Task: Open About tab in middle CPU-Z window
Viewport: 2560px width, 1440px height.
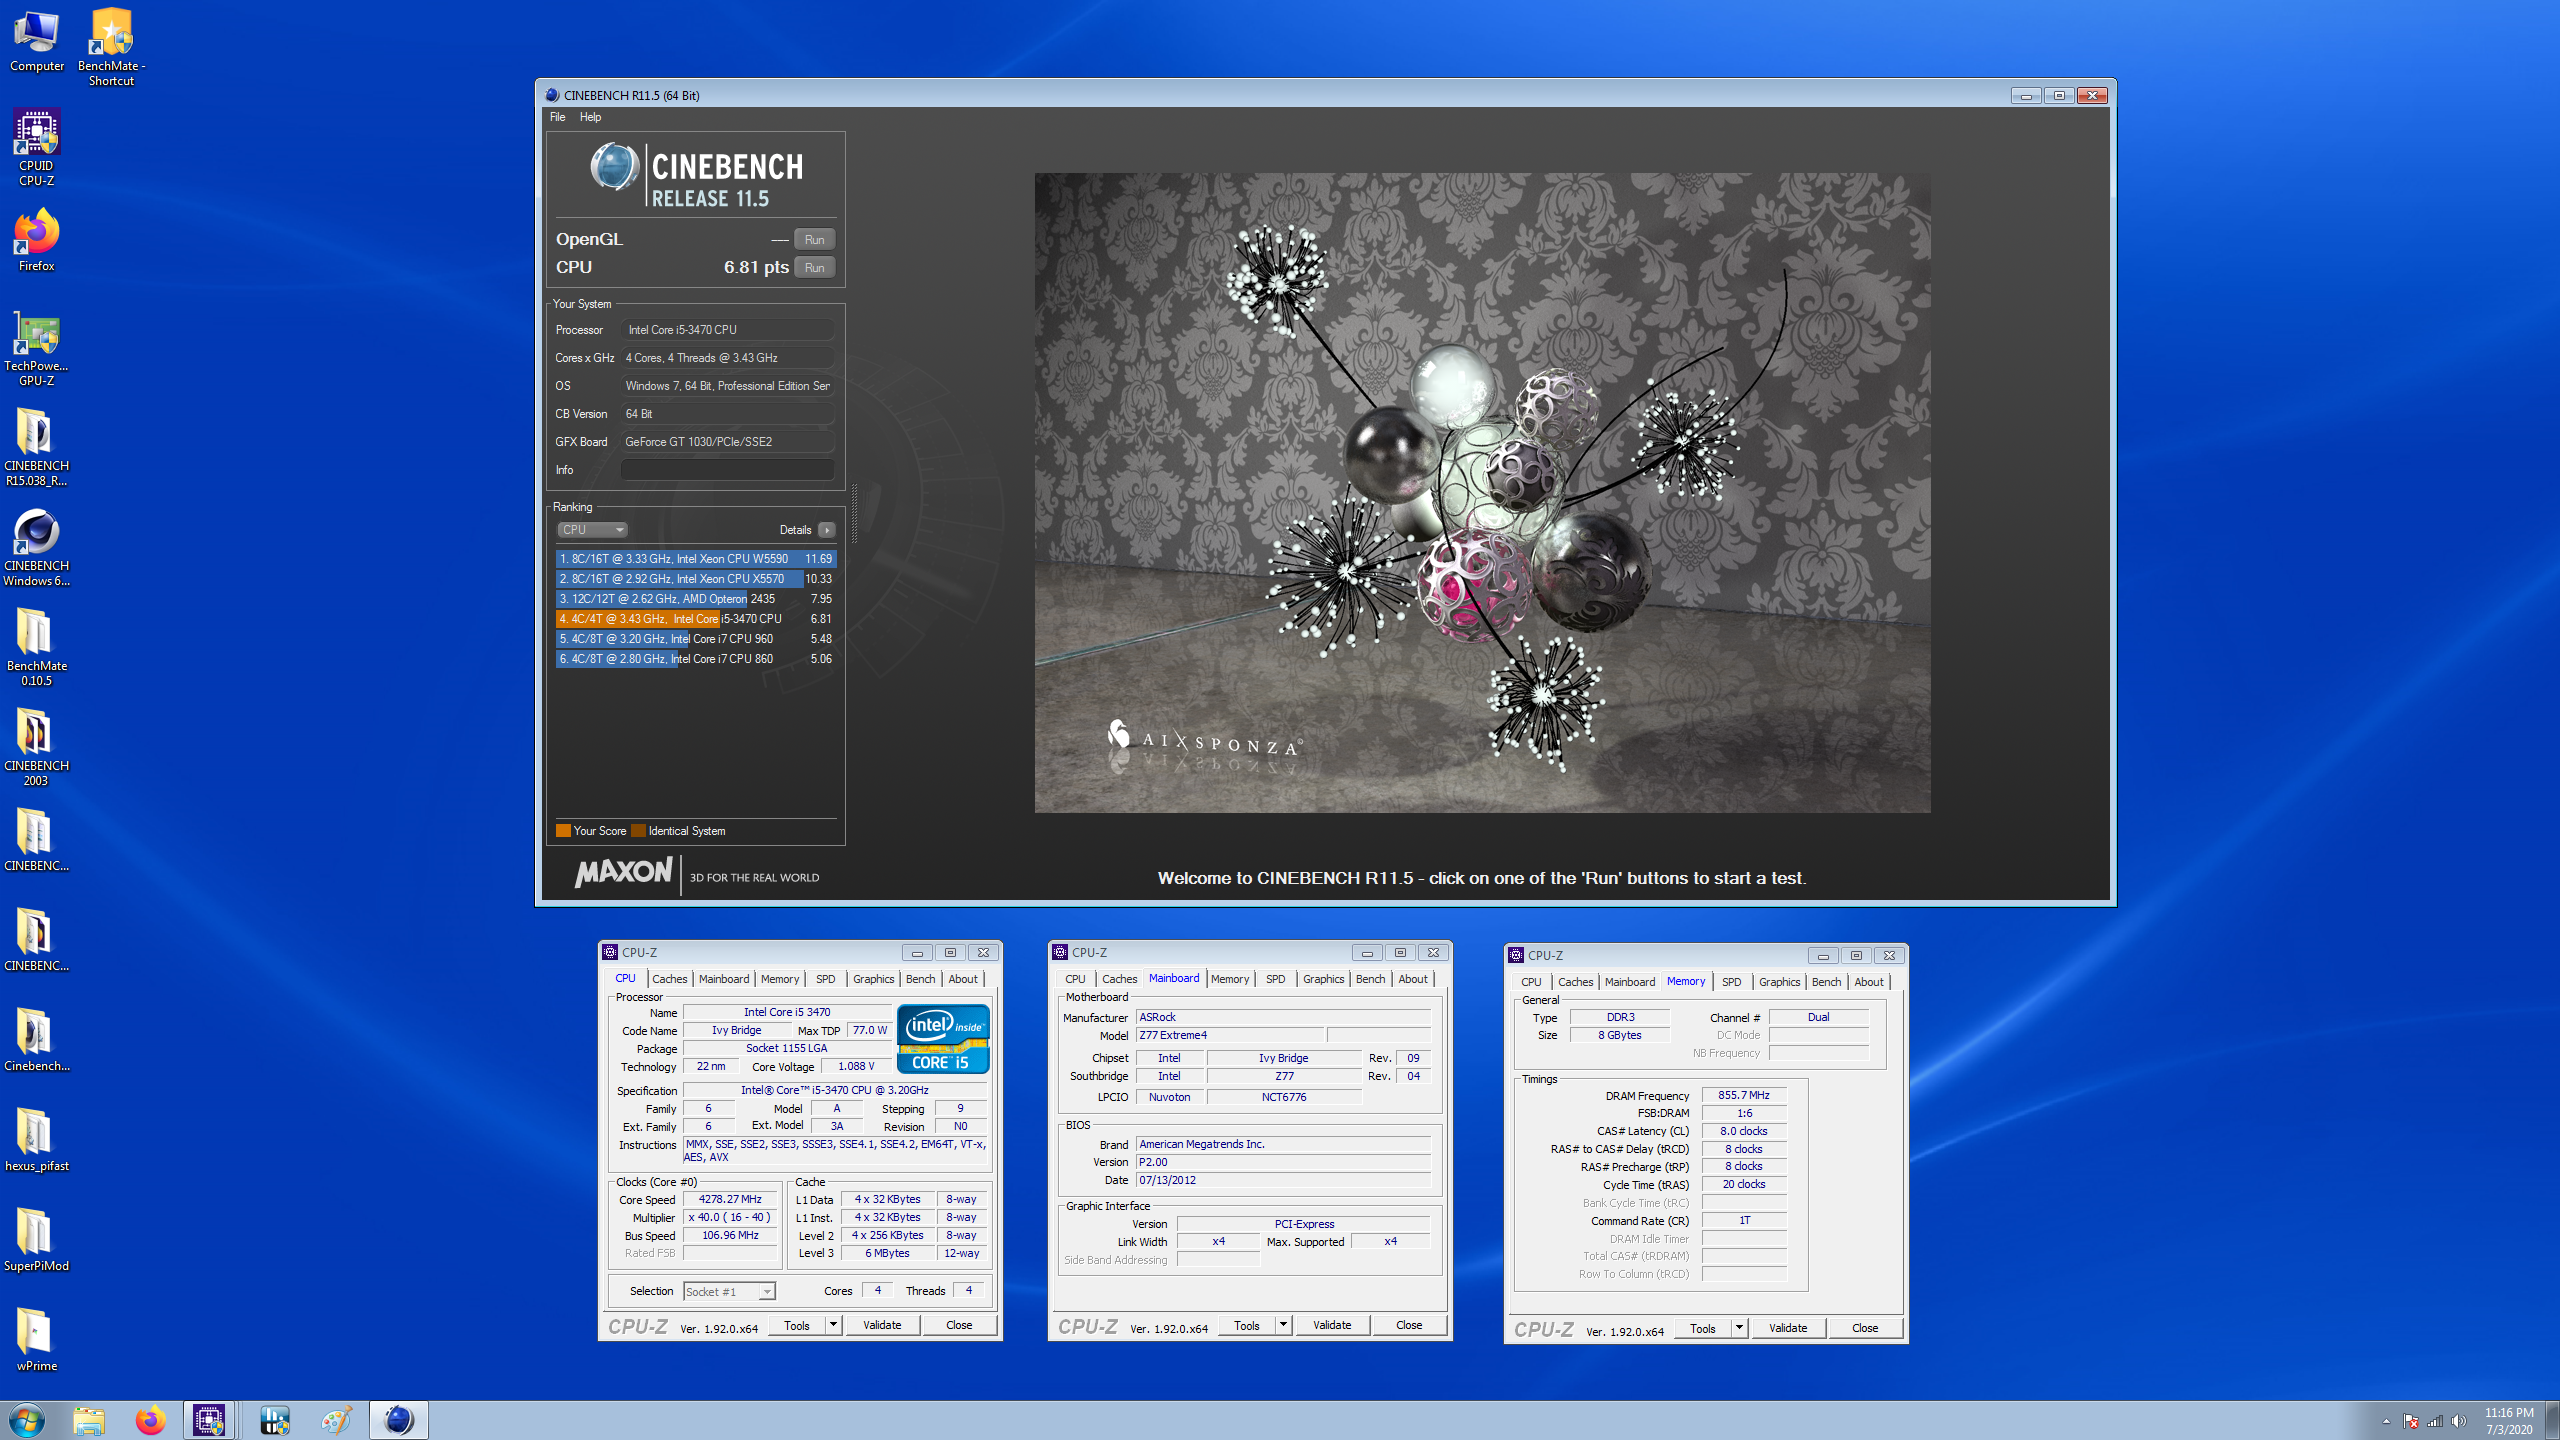Action: (1413, 979)
